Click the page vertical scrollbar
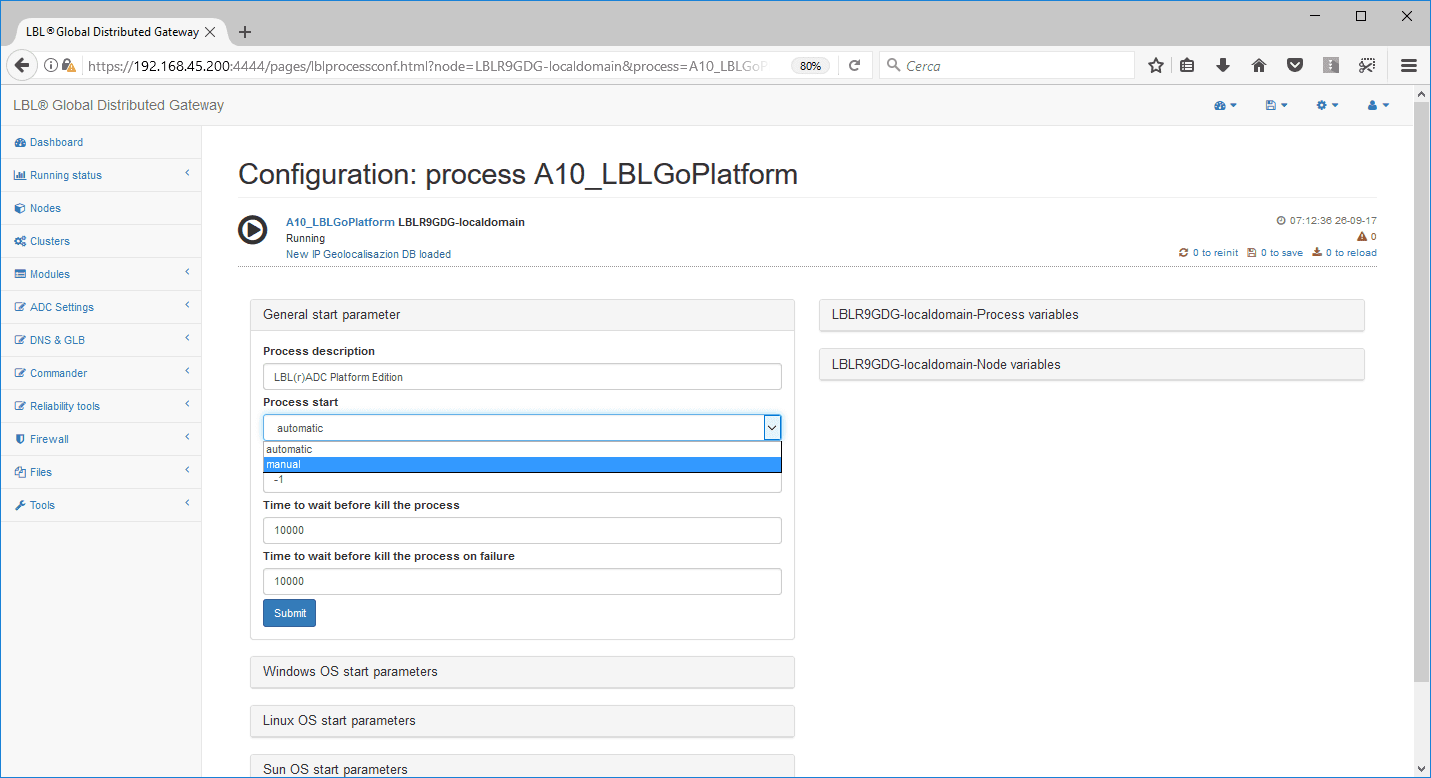Viewport: 1431px width, 778px height. 1421,390
